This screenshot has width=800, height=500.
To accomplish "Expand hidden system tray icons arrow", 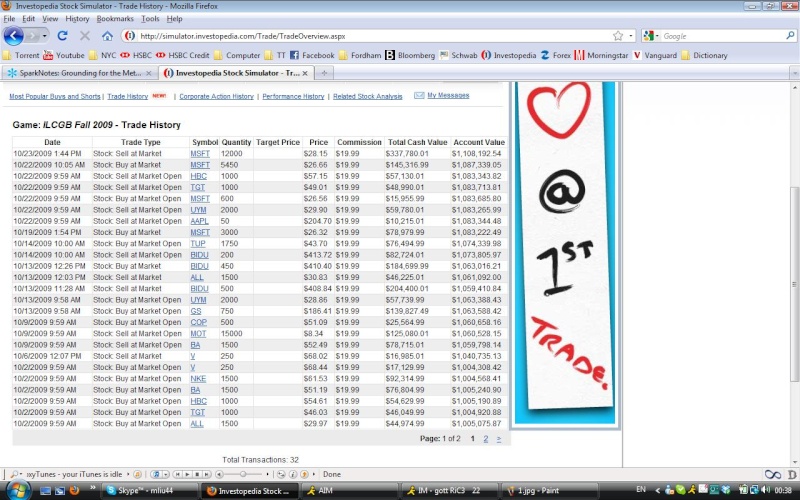I will [657, 490].
